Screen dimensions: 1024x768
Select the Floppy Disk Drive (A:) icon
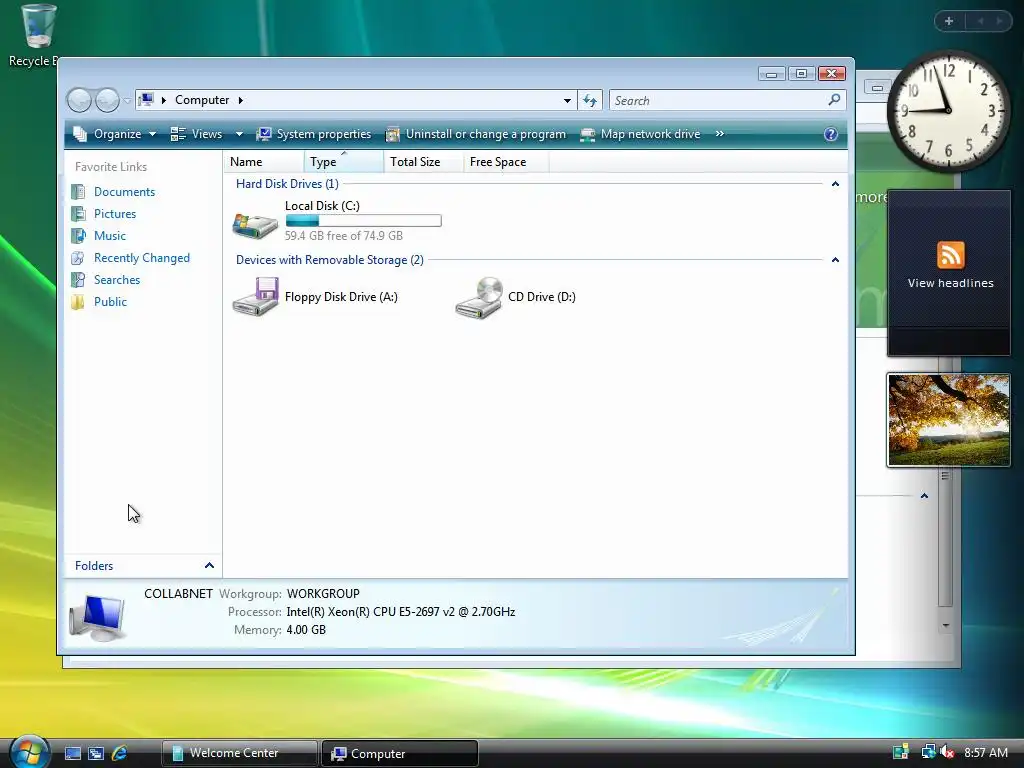pyautogui.click(x=255, y=296)
